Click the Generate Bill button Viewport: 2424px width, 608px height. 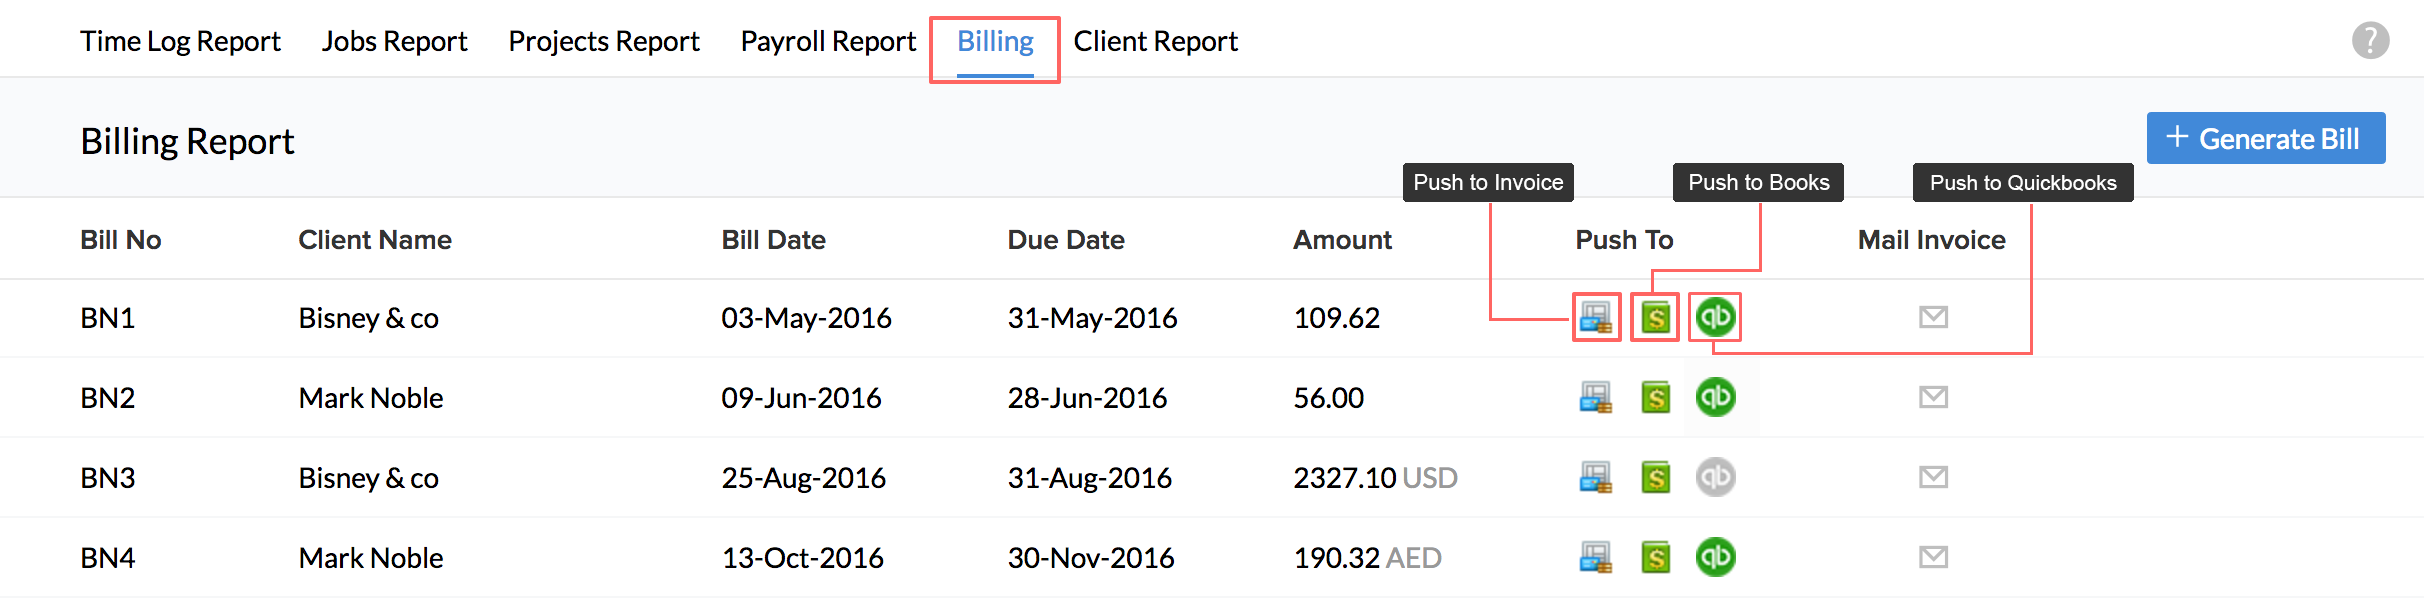[x=2265, y=138]
